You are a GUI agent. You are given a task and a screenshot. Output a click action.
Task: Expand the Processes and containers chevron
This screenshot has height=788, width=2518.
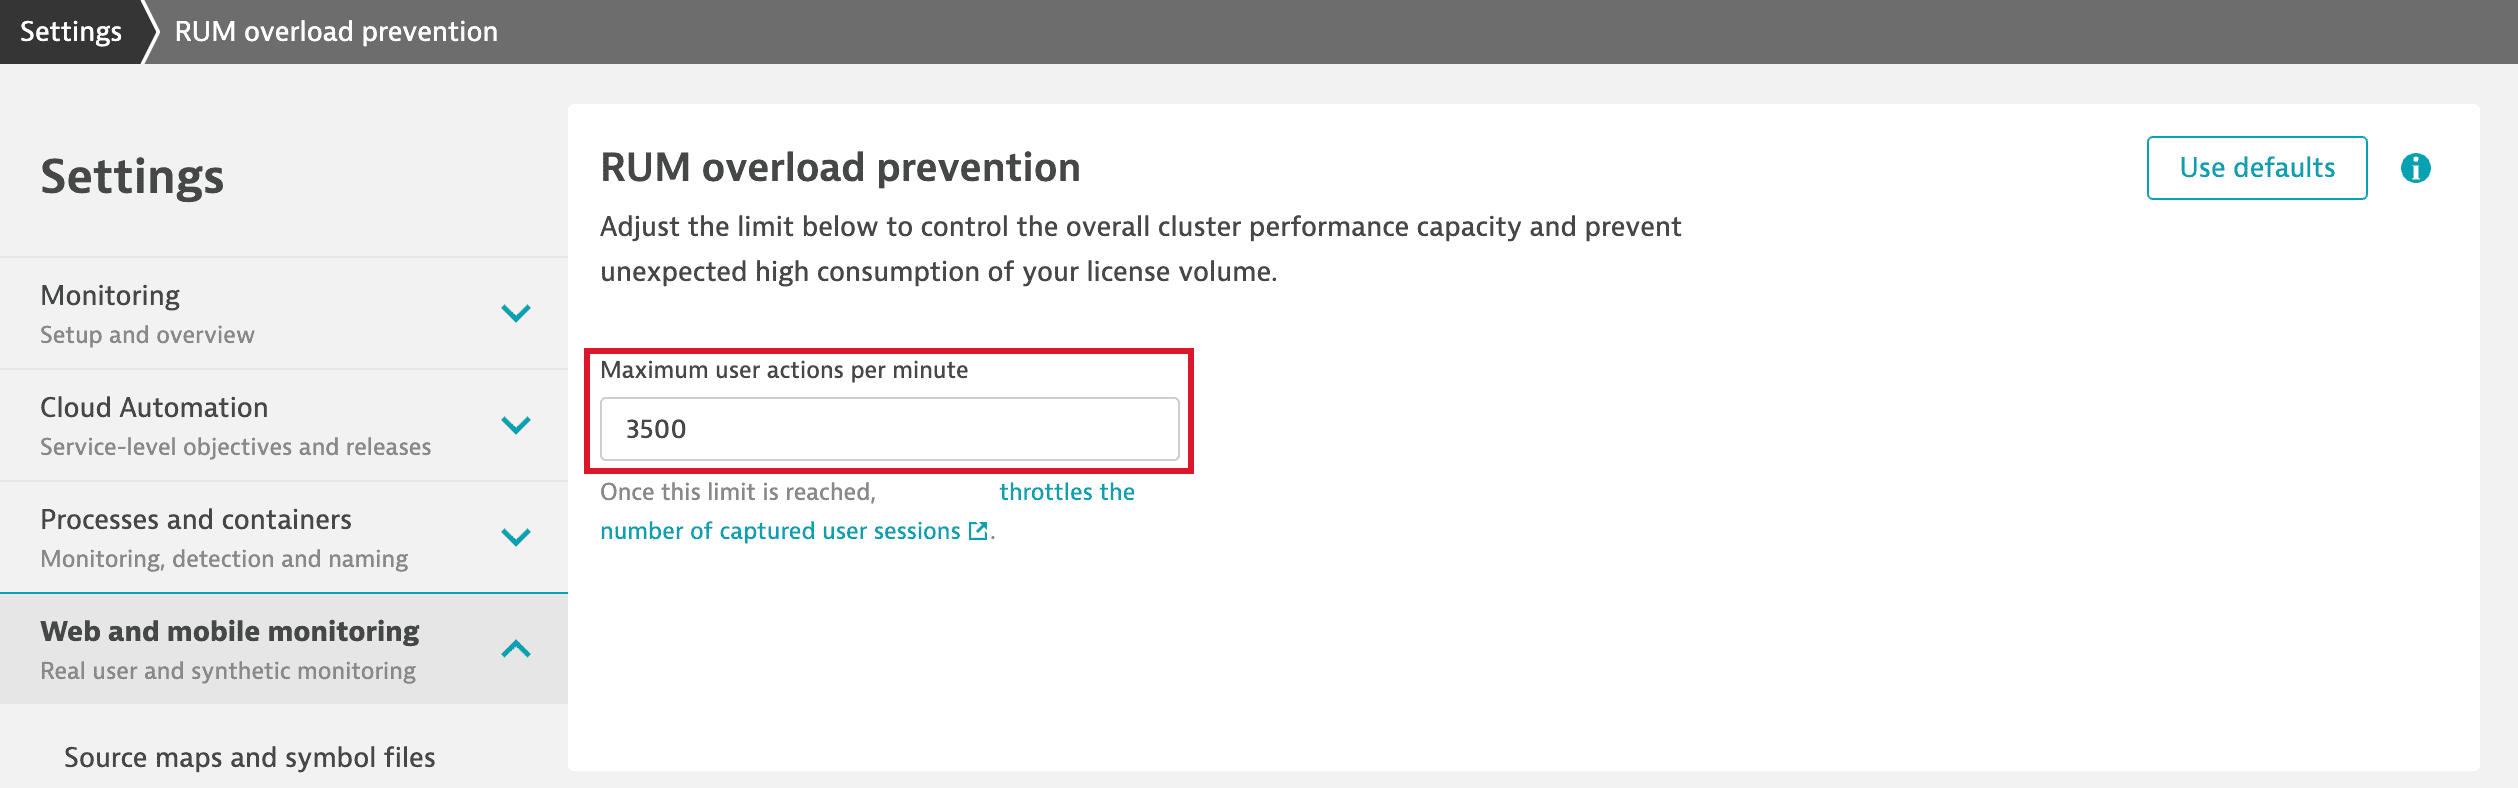pyautogui.click(x=515, y=537)
